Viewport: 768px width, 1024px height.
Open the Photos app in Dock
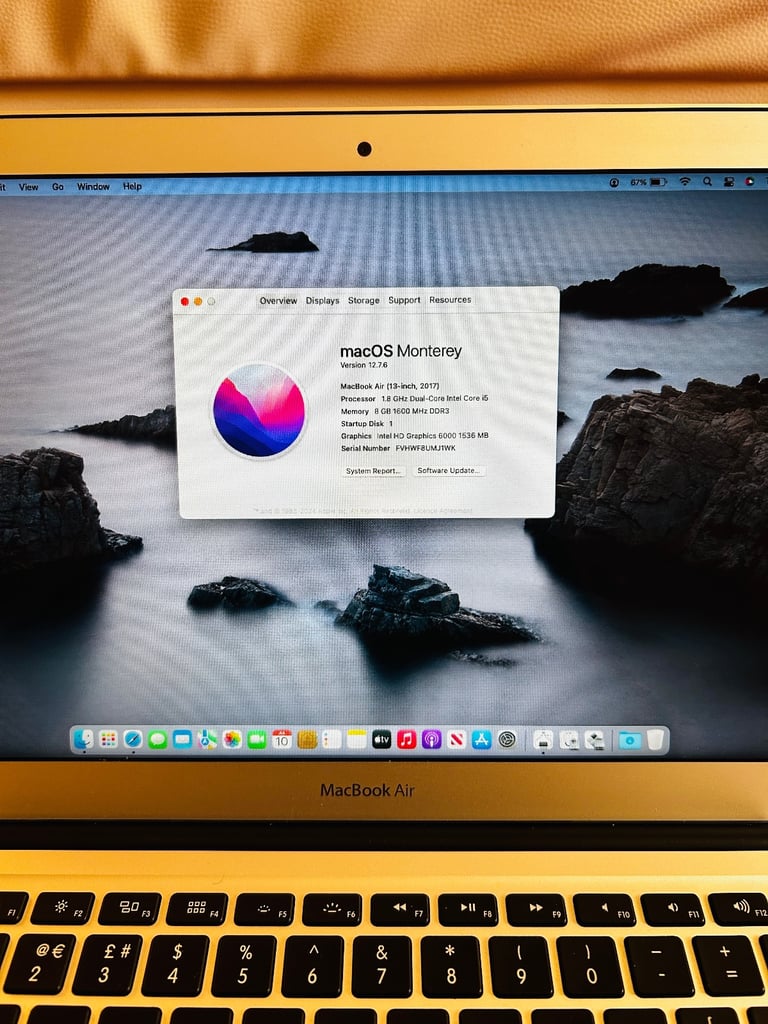232,739
